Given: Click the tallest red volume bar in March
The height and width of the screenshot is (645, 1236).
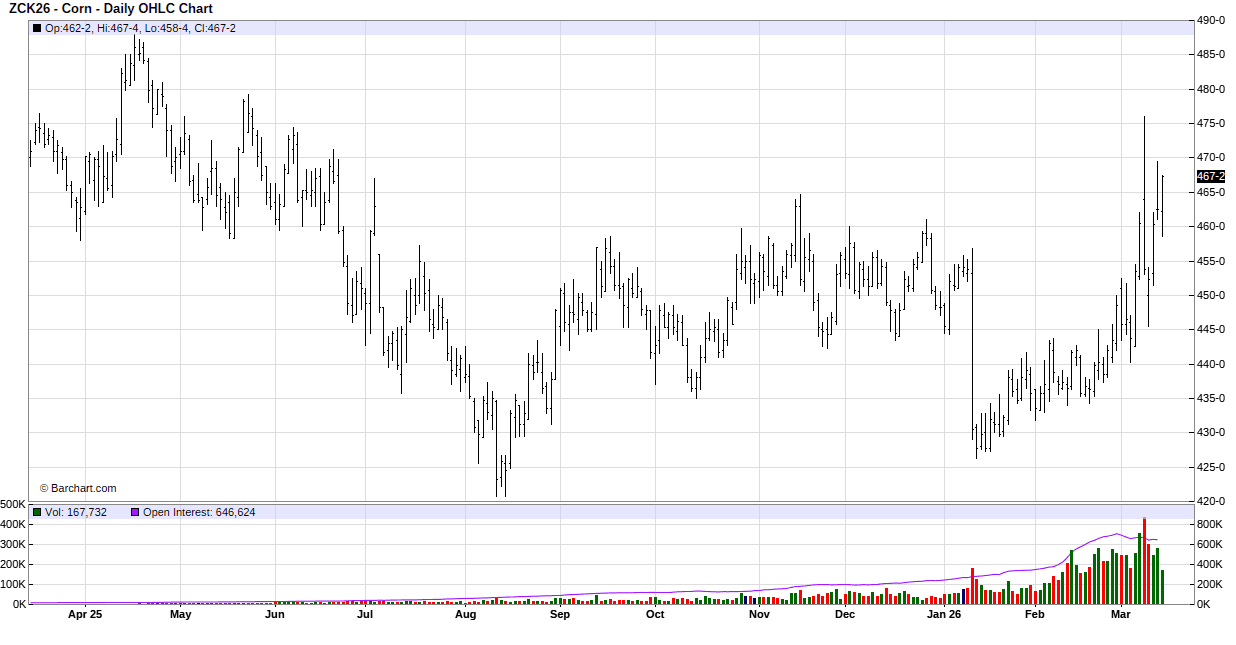Looking at the screenshot, I should pyautogui.click(x=1144, y=560).
